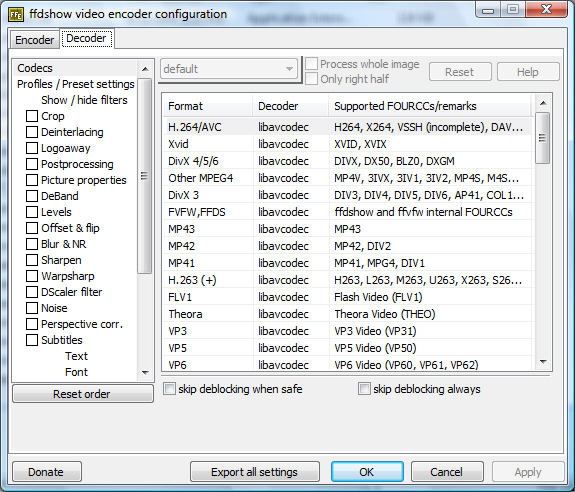The width and height of the screenshot is (575, 492).
Task: Toggle the Logoaway filter checkbox
Action: (32, 148)
